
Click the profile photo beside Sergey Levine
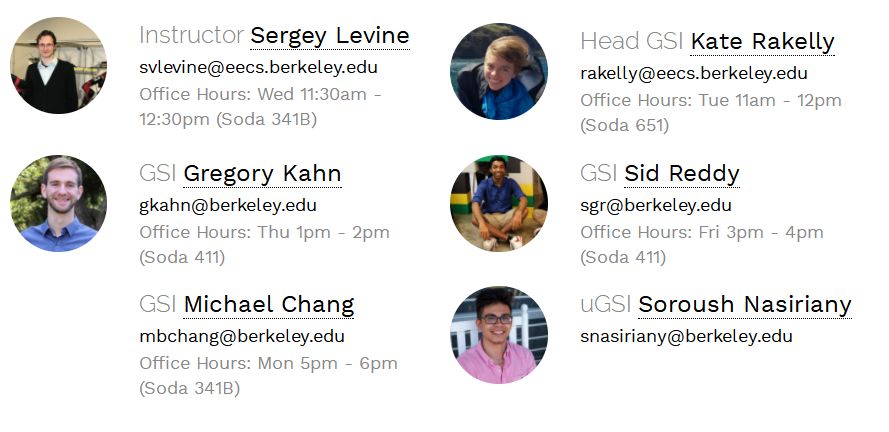58,65
